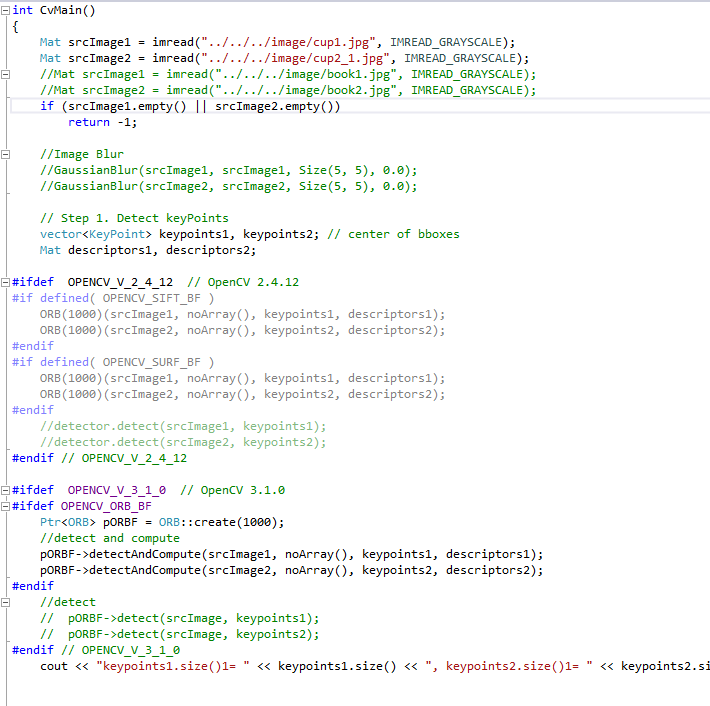The image size is (710, 706).
Task: Click '#if defined( OPENCV_SURF_BF )' line
Action: 113,362
